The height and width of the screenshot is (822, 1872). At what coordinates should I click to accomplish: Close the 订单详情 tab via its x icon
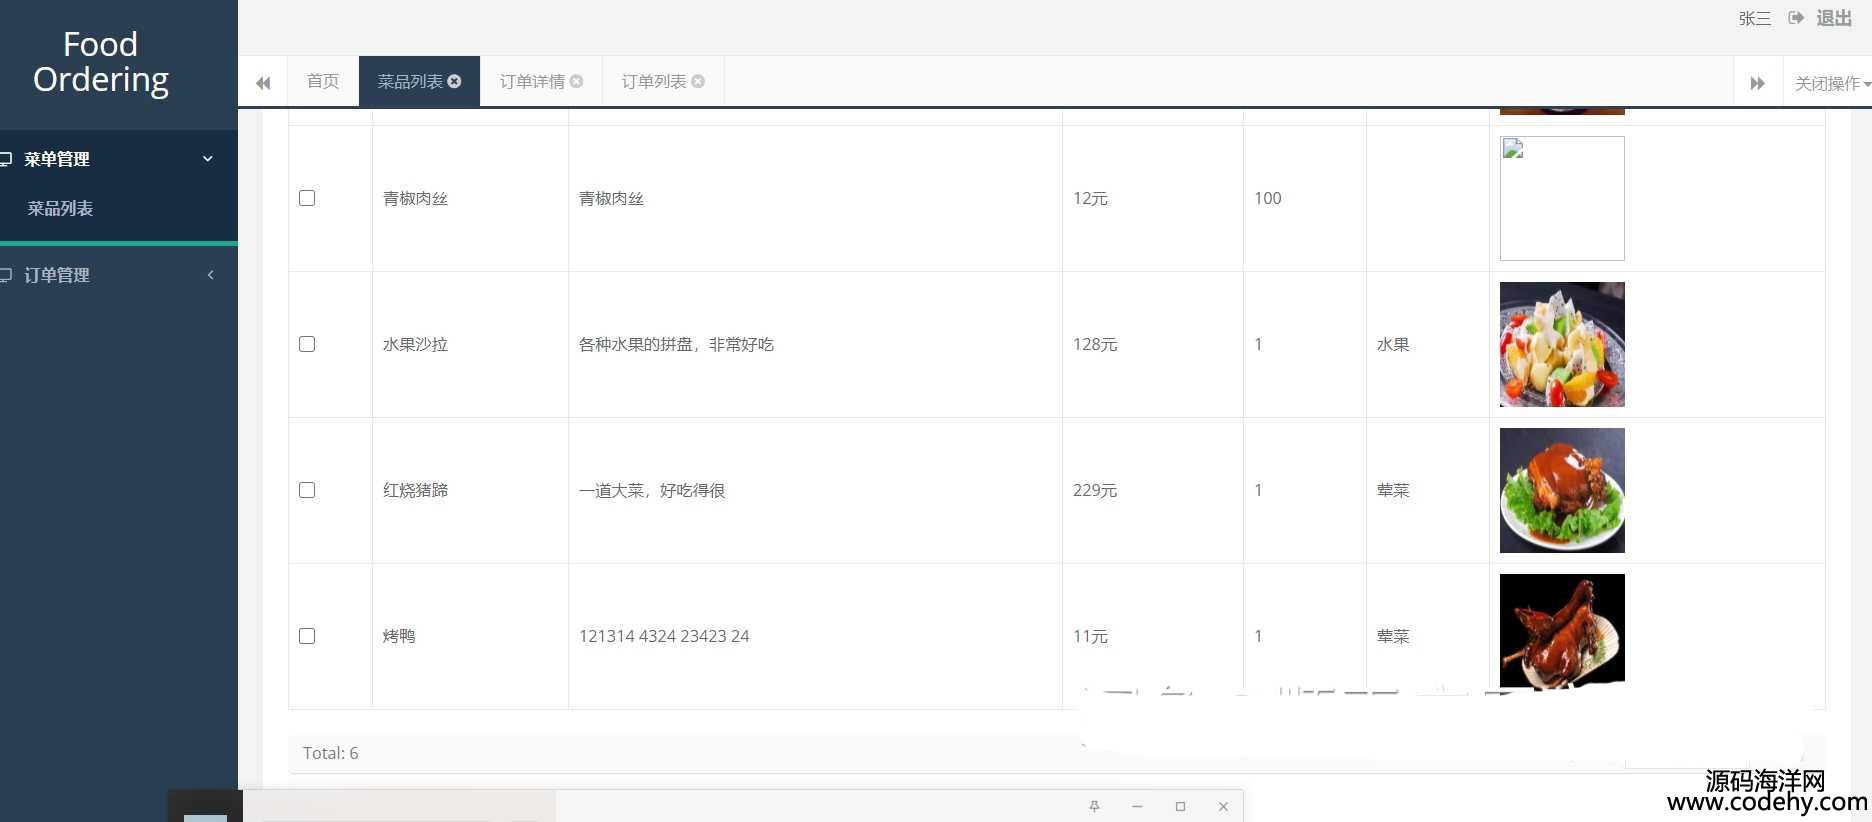click(576, 81)
